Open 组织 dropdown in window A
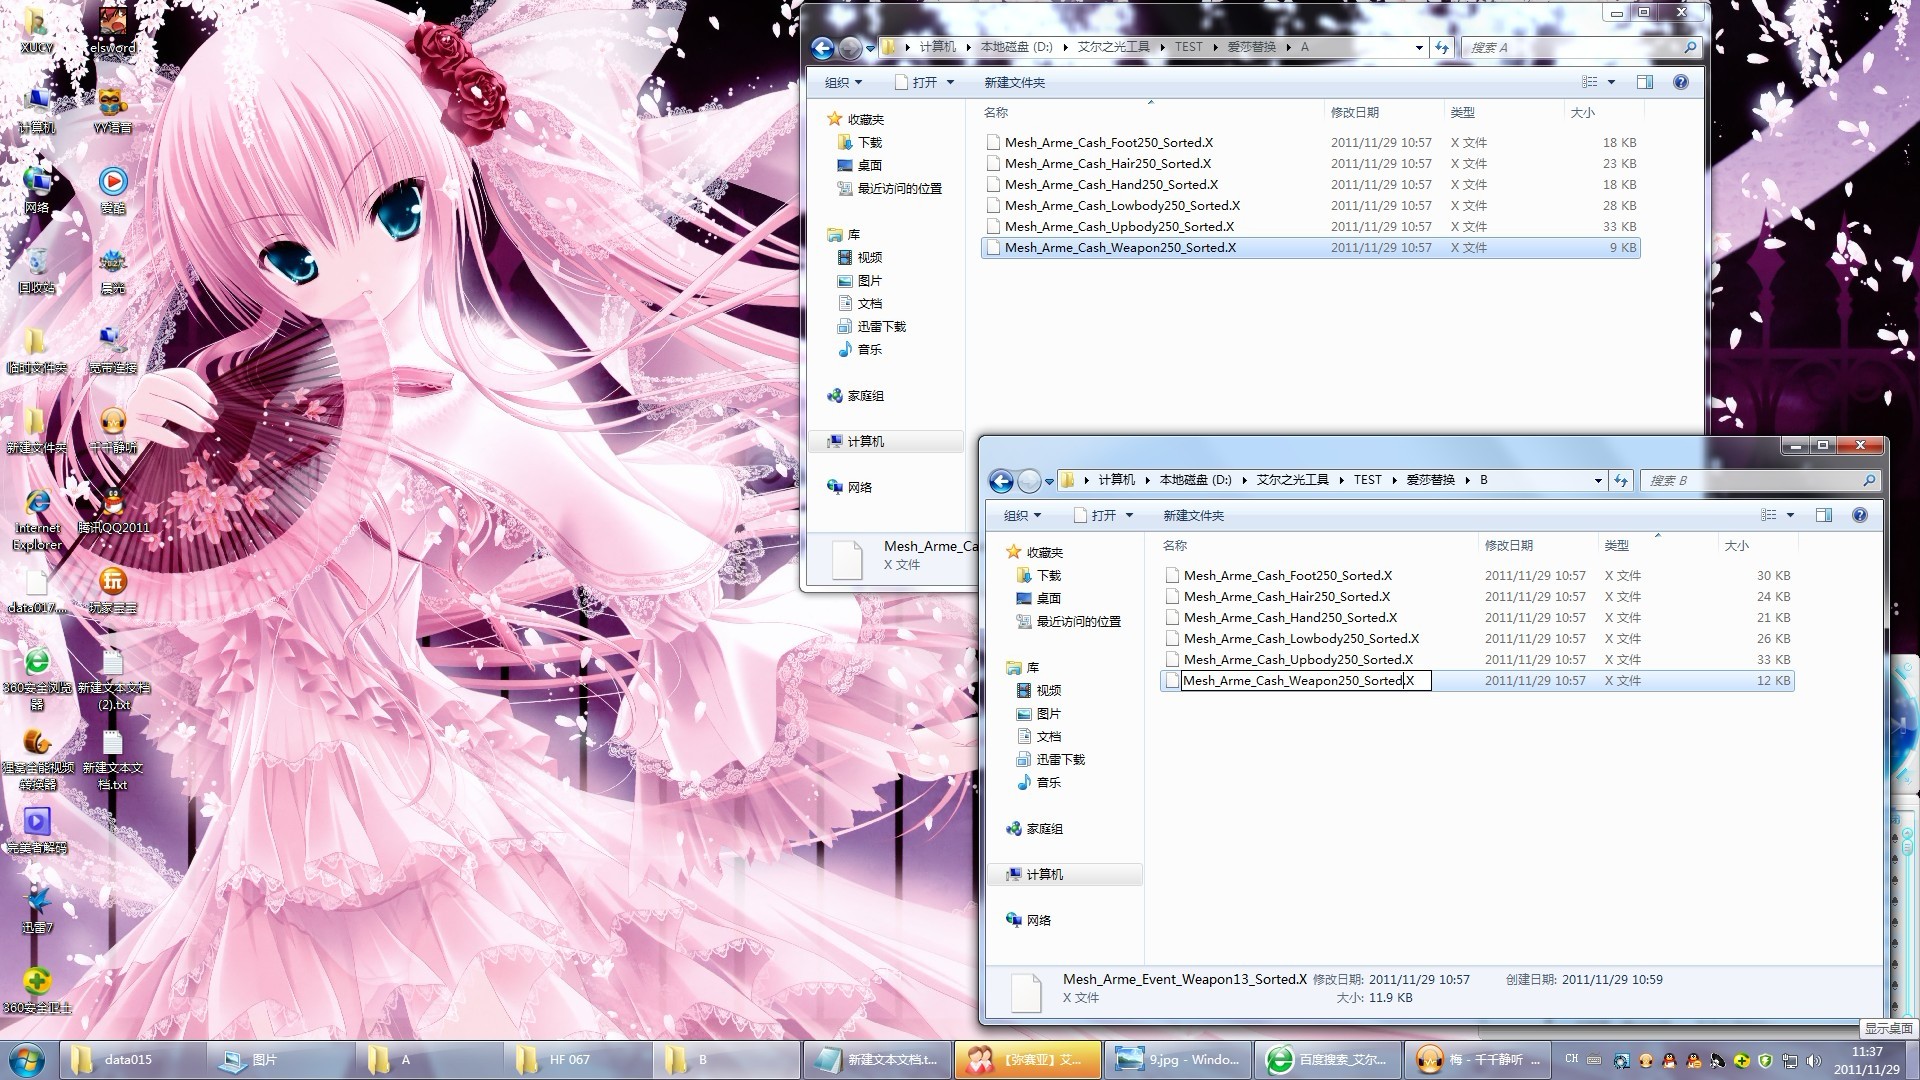This screenshot has width=1920, height=1080. click(843, 82)
